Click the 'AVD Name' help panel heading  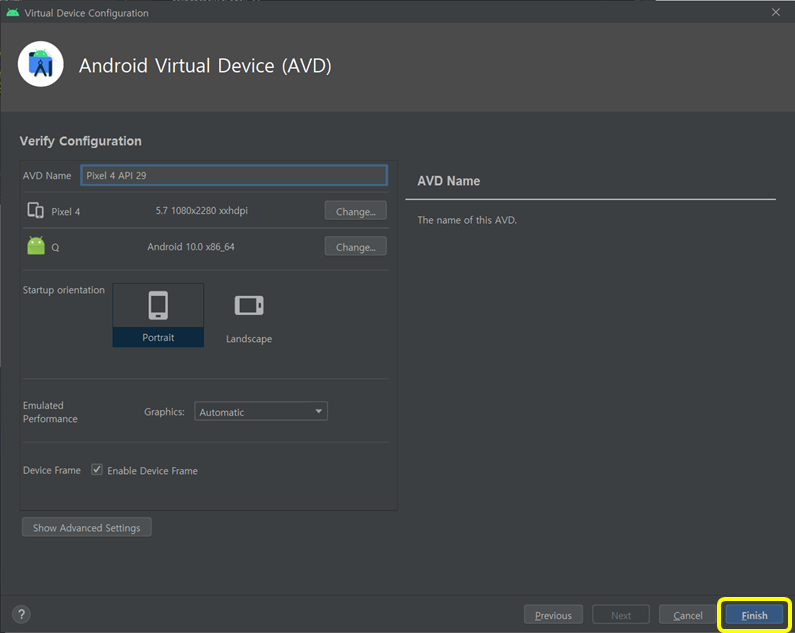click(x=448, y=181)
